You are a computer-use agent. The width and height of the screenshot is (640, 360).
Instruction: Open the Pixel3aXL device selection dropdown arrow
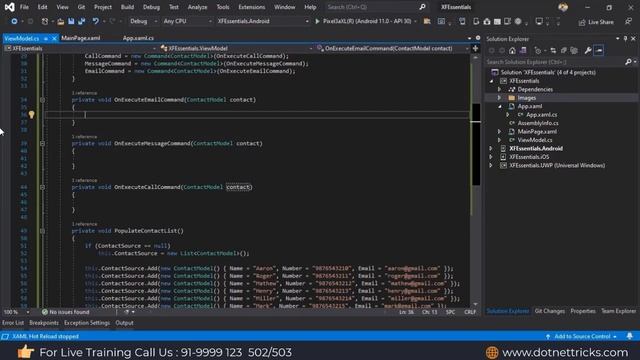point(416,21)
